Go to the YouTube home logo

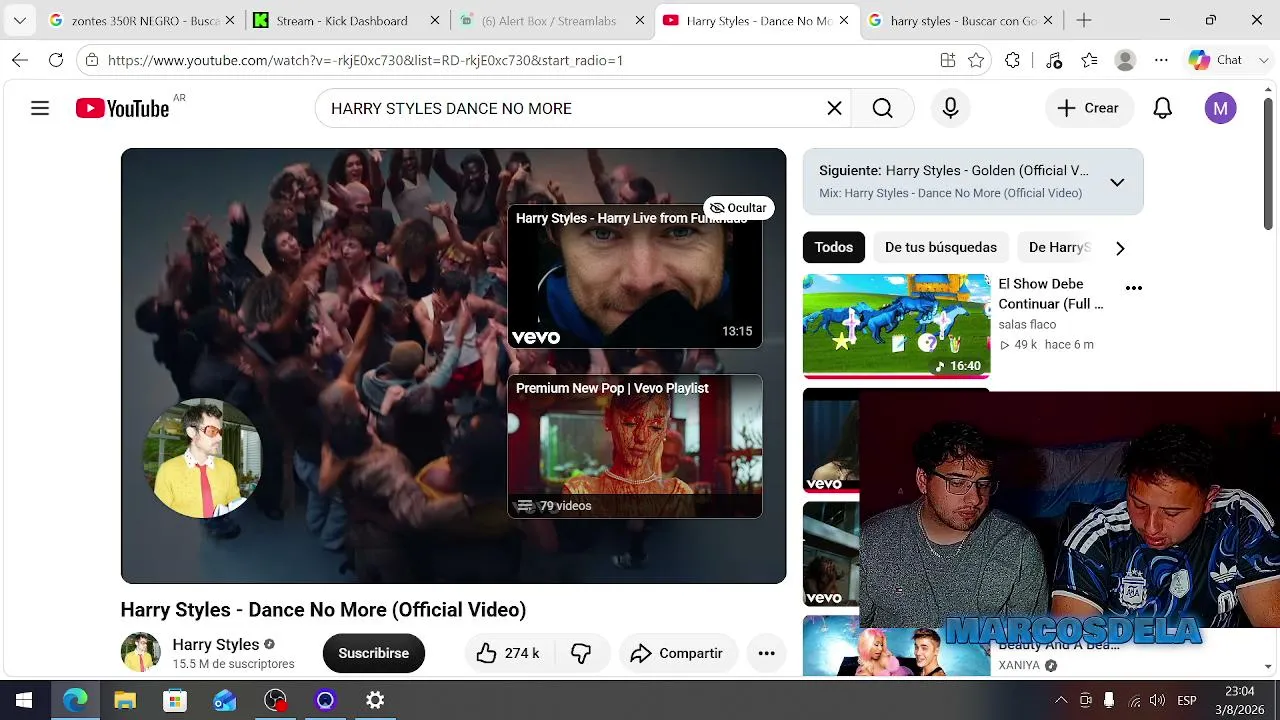point(122,108)
